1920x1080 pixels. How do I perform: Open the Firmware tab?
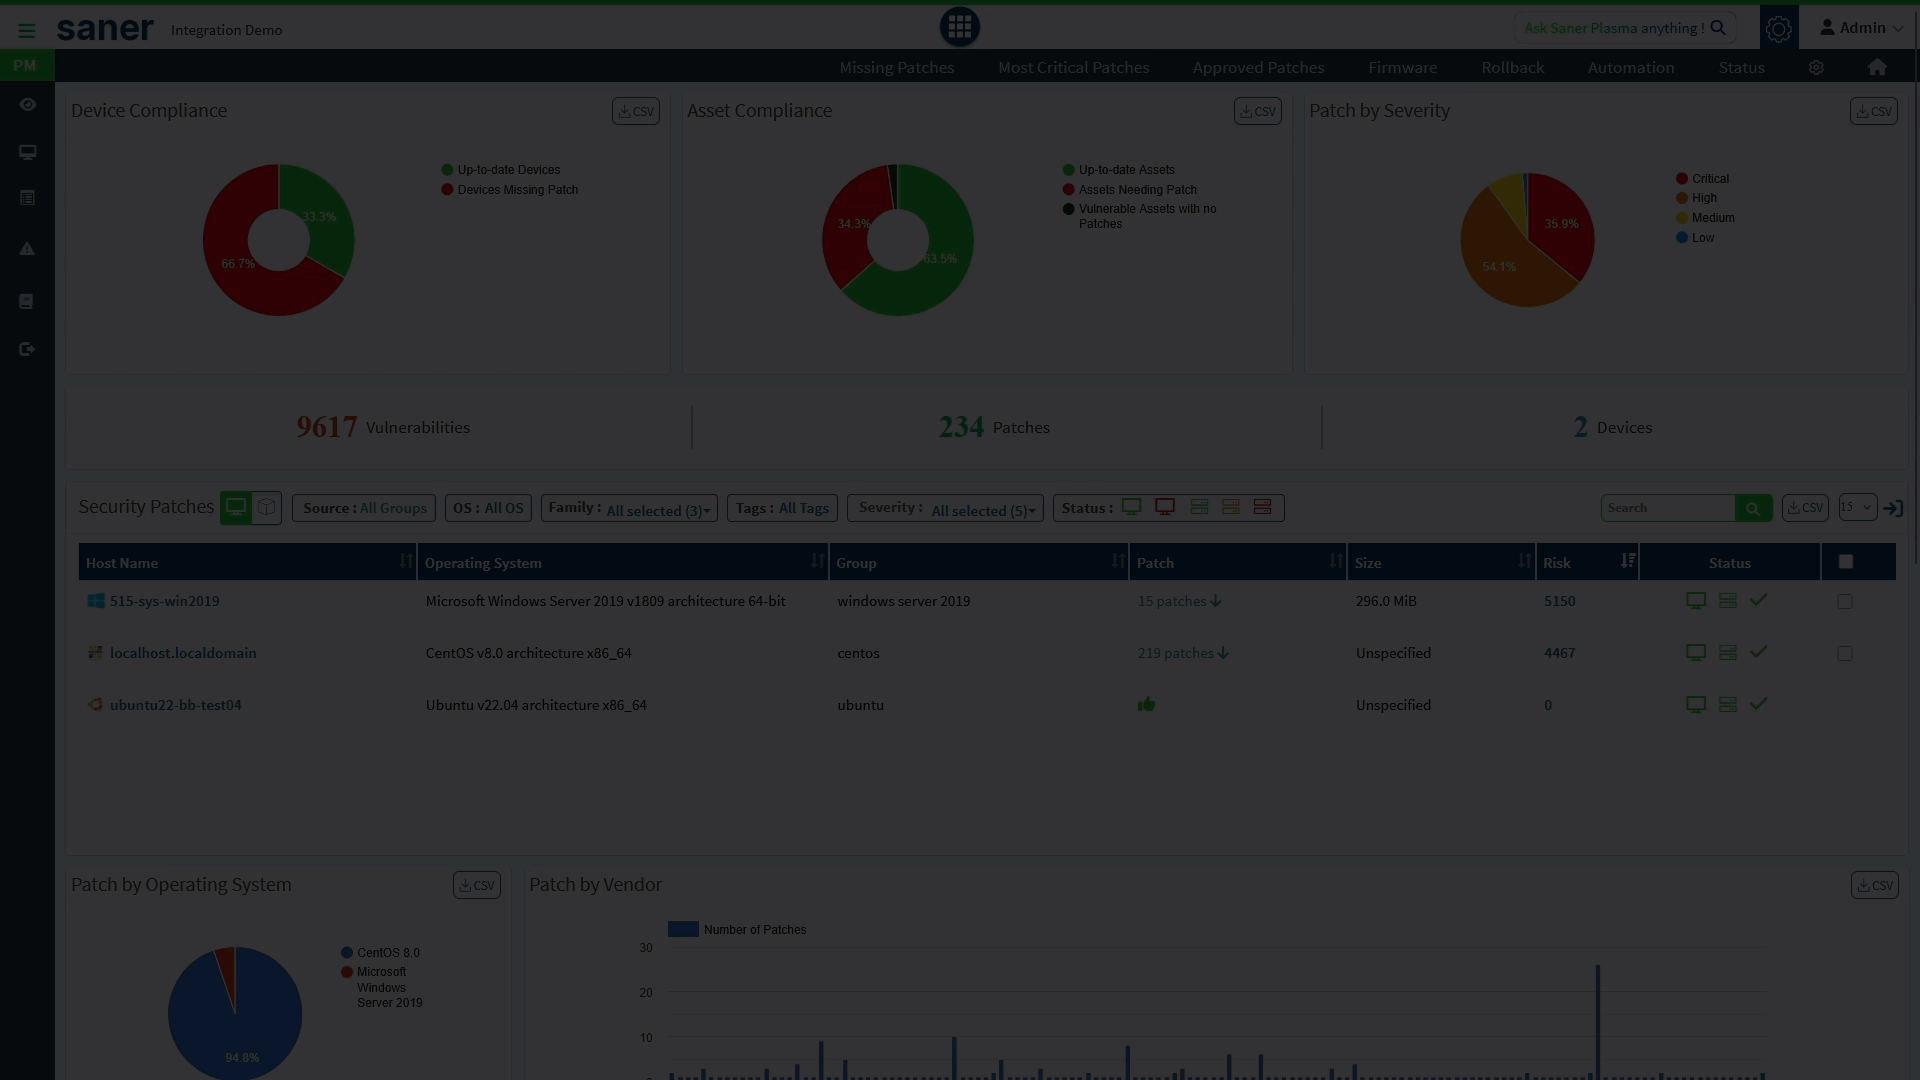coord(1402,67)
